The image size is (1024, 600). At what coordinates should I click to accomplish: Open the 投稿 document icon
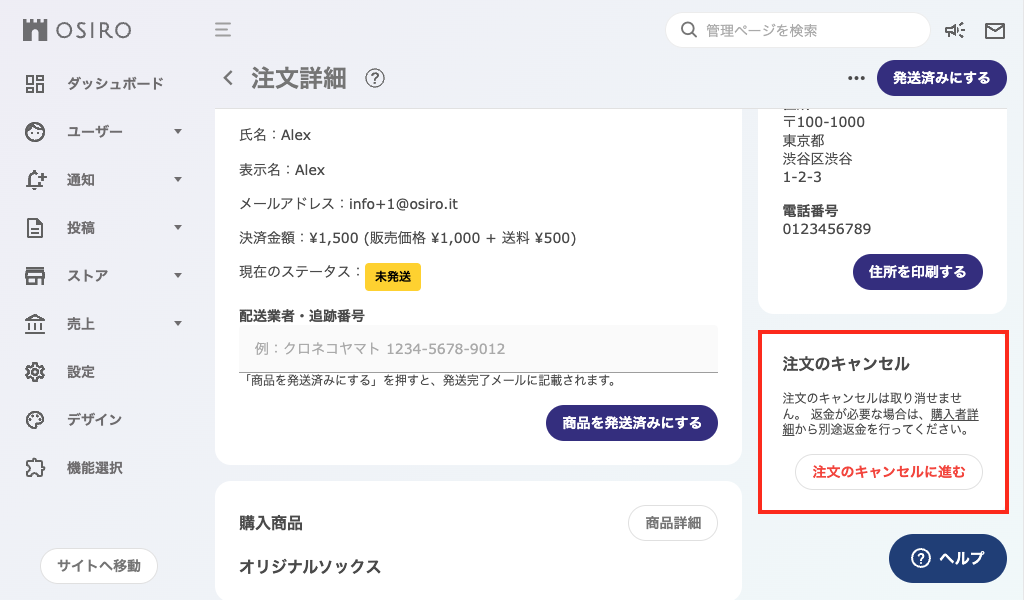pos(36,227)
